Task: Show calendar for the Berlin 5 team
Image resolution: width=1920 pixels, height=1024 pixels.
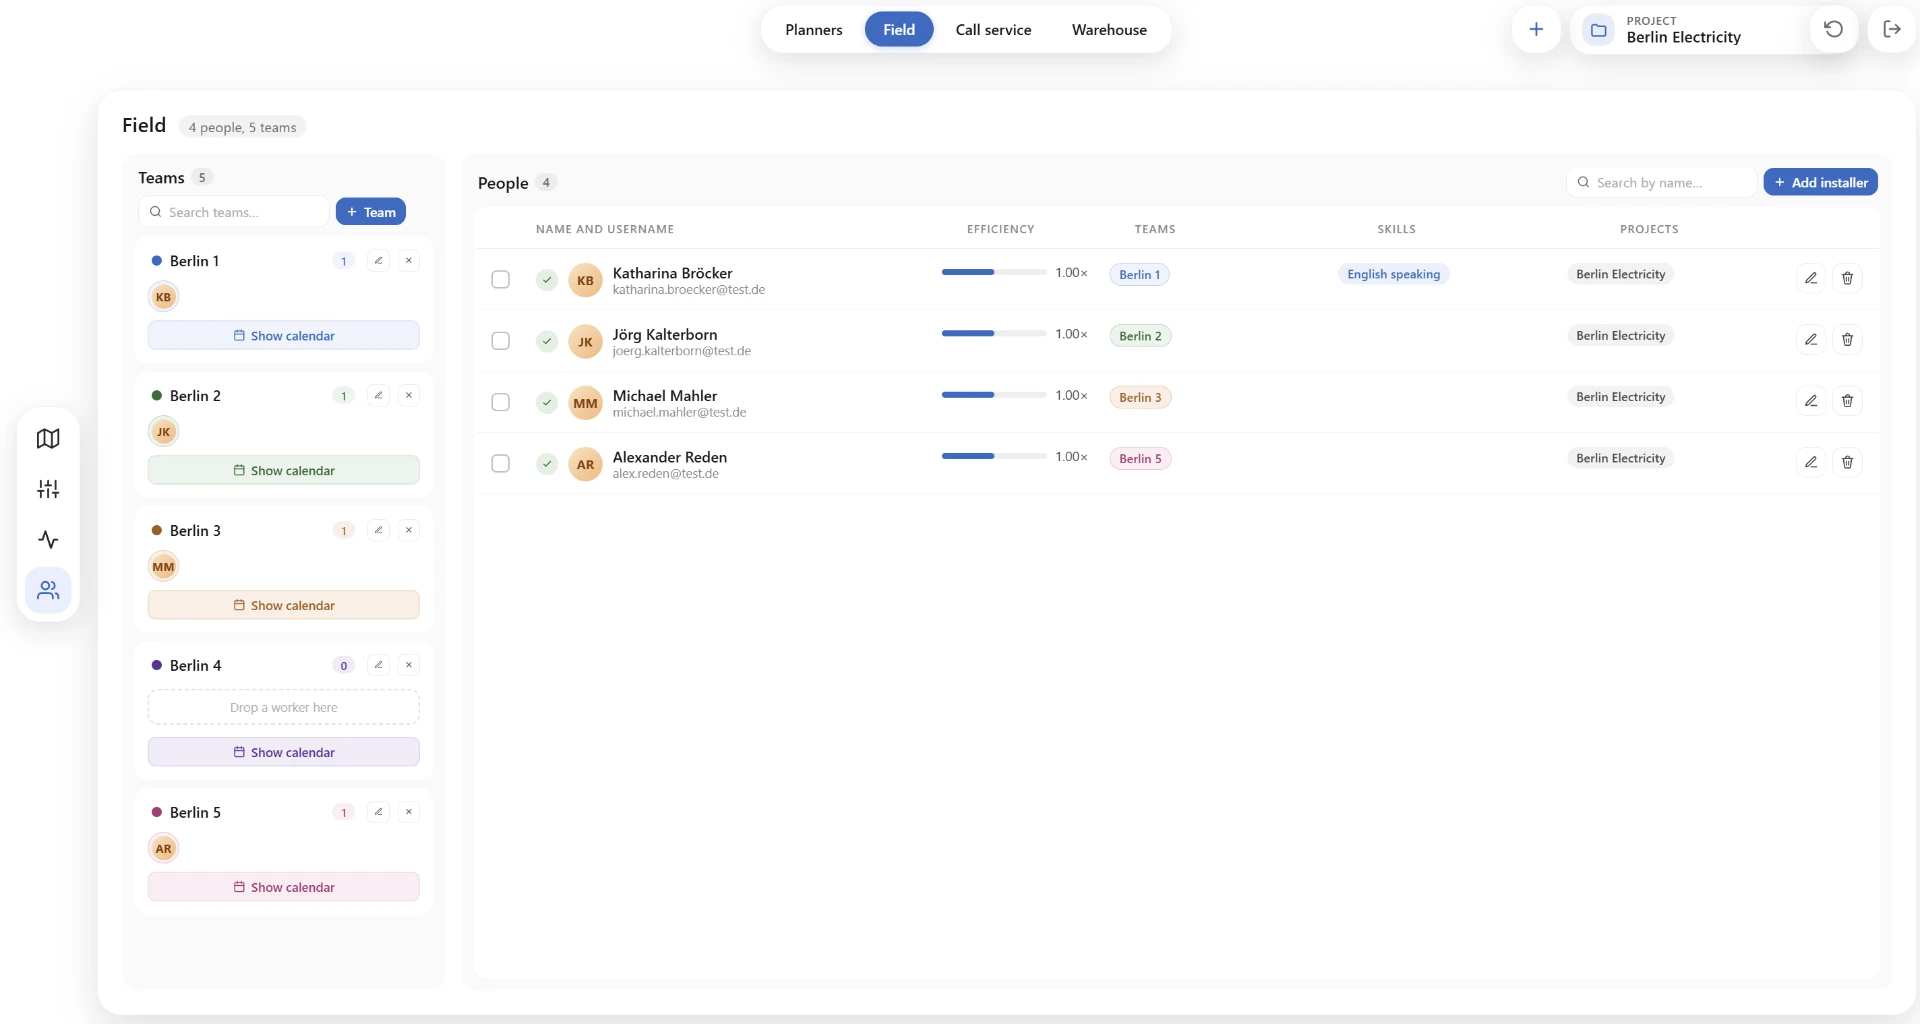Action: [284, 887]
